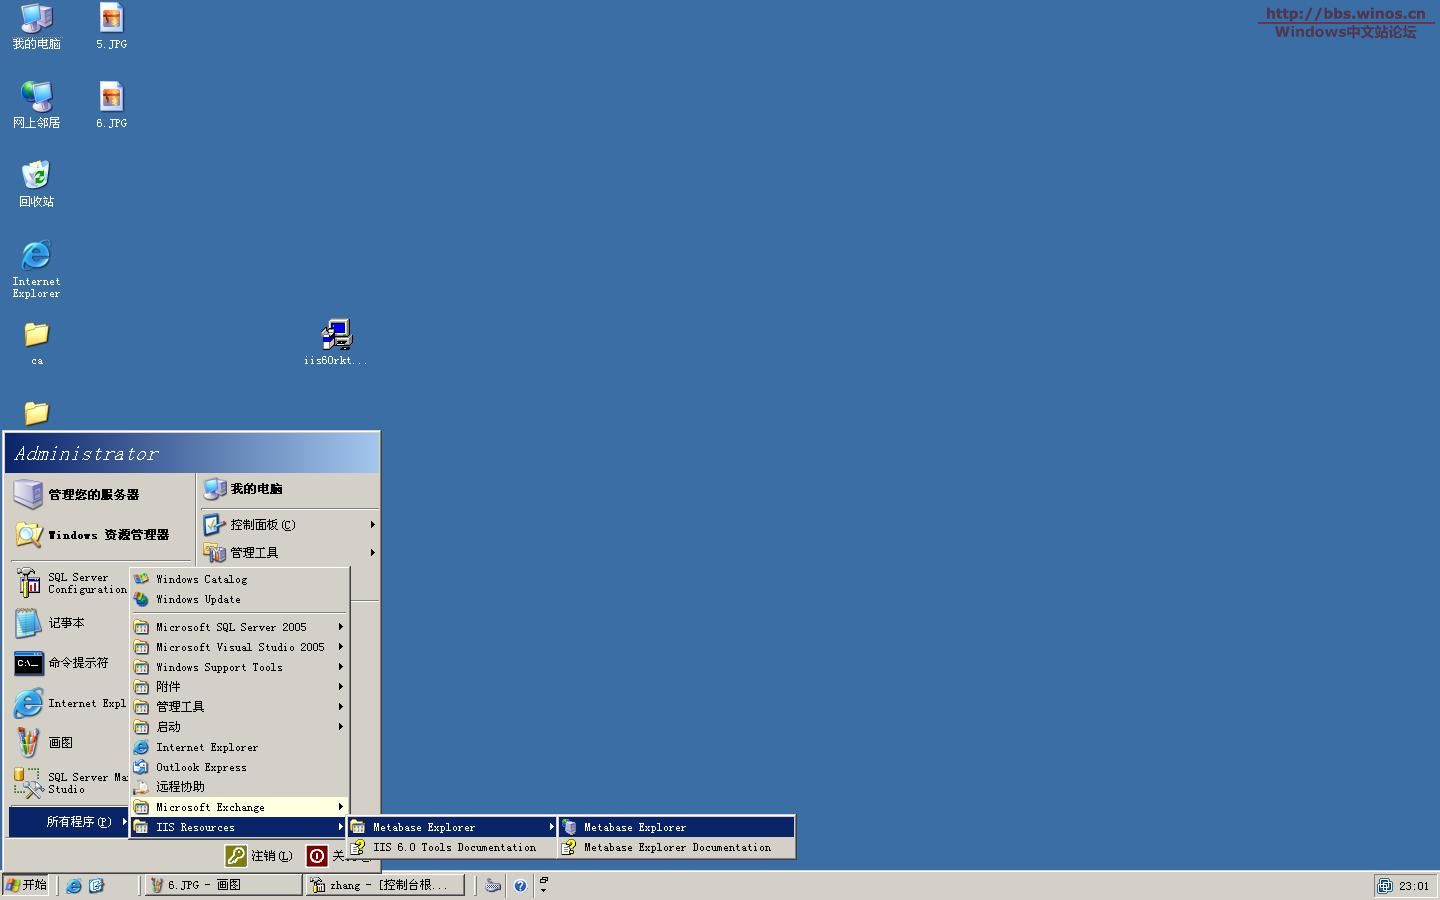Screen dimensions: 1440x900
Task: Expand 管理工具 in Start menu right pane
Action: click(x=288, y=552)
